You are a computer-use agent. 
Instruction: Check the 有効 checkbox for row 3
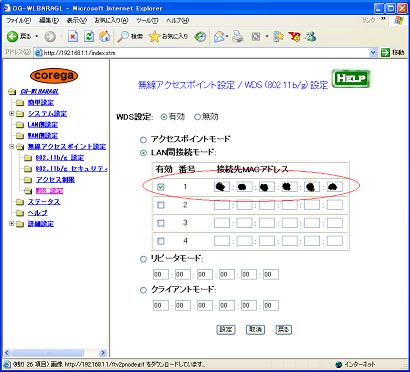(x=161, y=223)
